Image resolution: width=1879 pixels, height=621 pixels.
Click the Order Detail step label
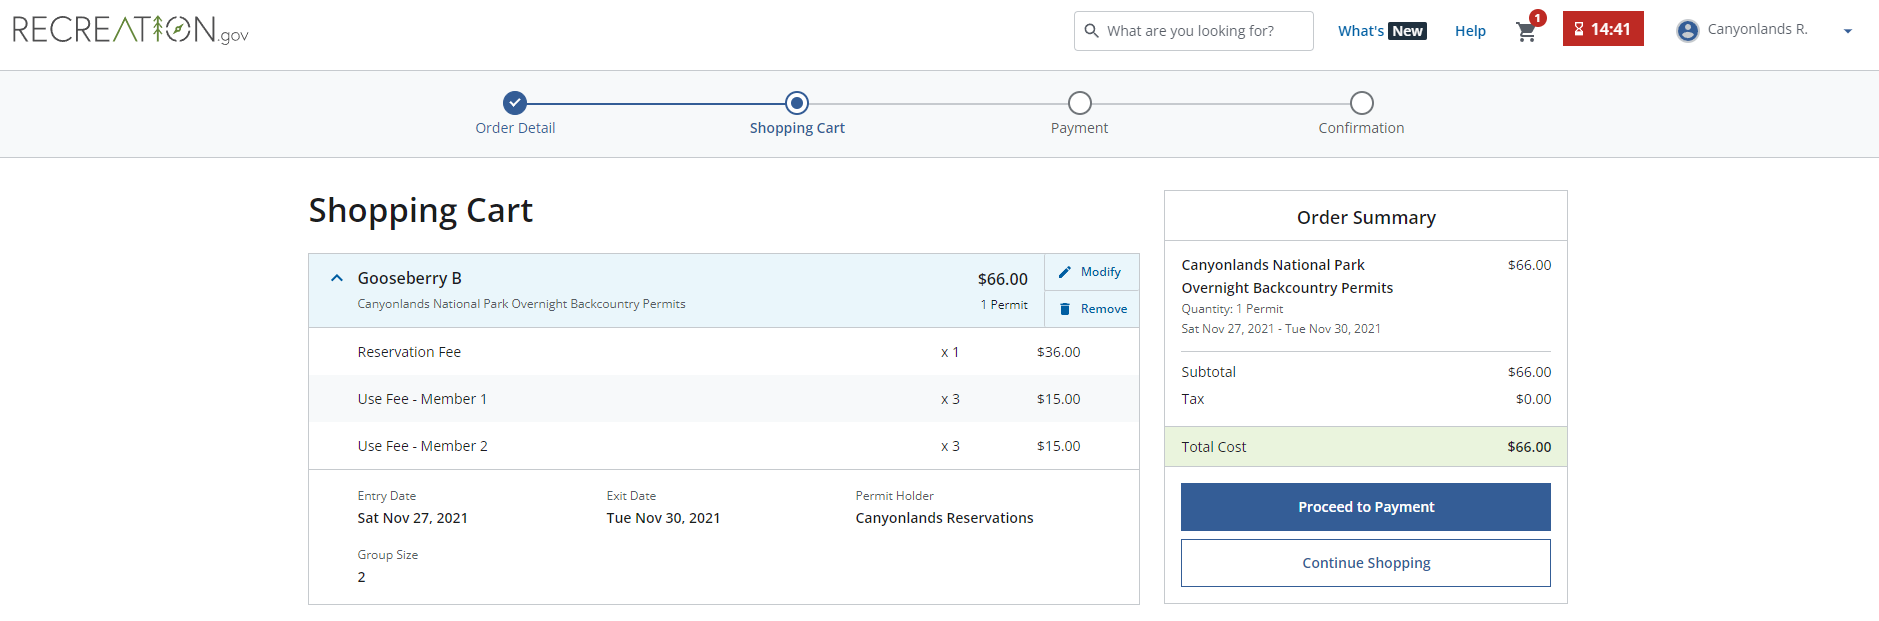tap(515, 128)
